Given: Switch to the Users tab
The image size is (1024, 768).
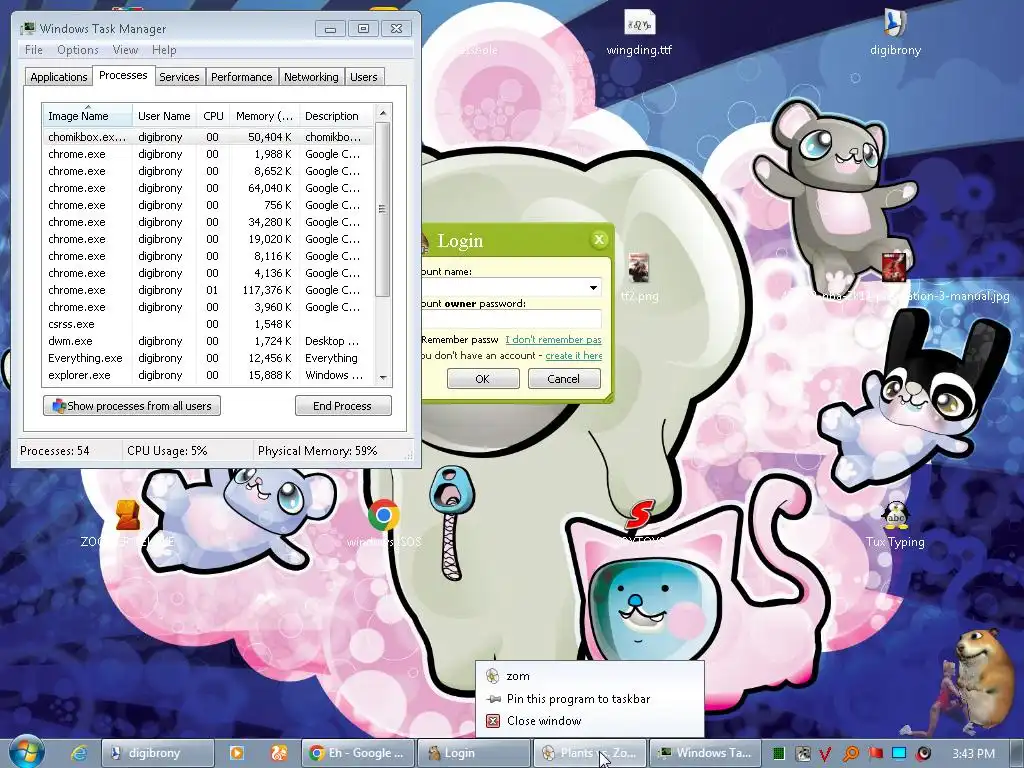Looking at the screenshot, I should [x=364, y=77].
